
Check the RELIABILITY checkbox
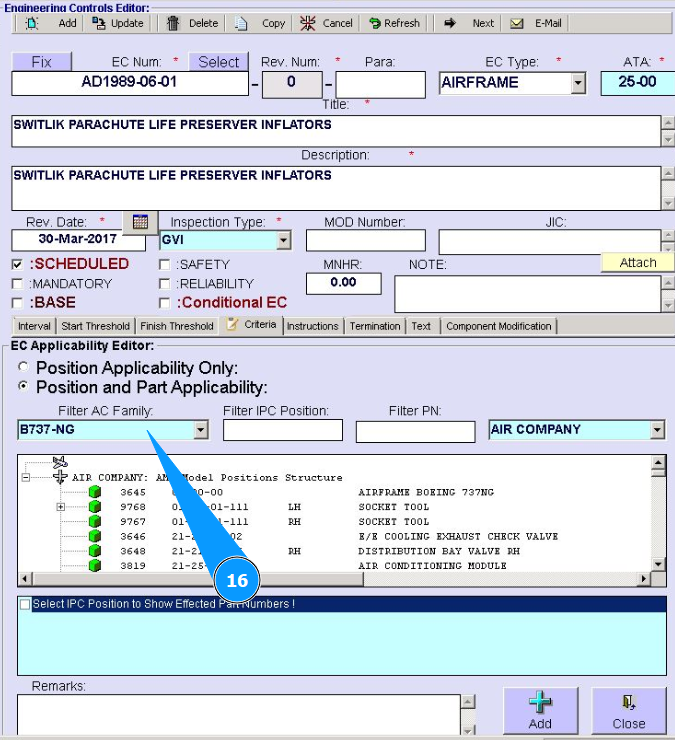point(164,284)
